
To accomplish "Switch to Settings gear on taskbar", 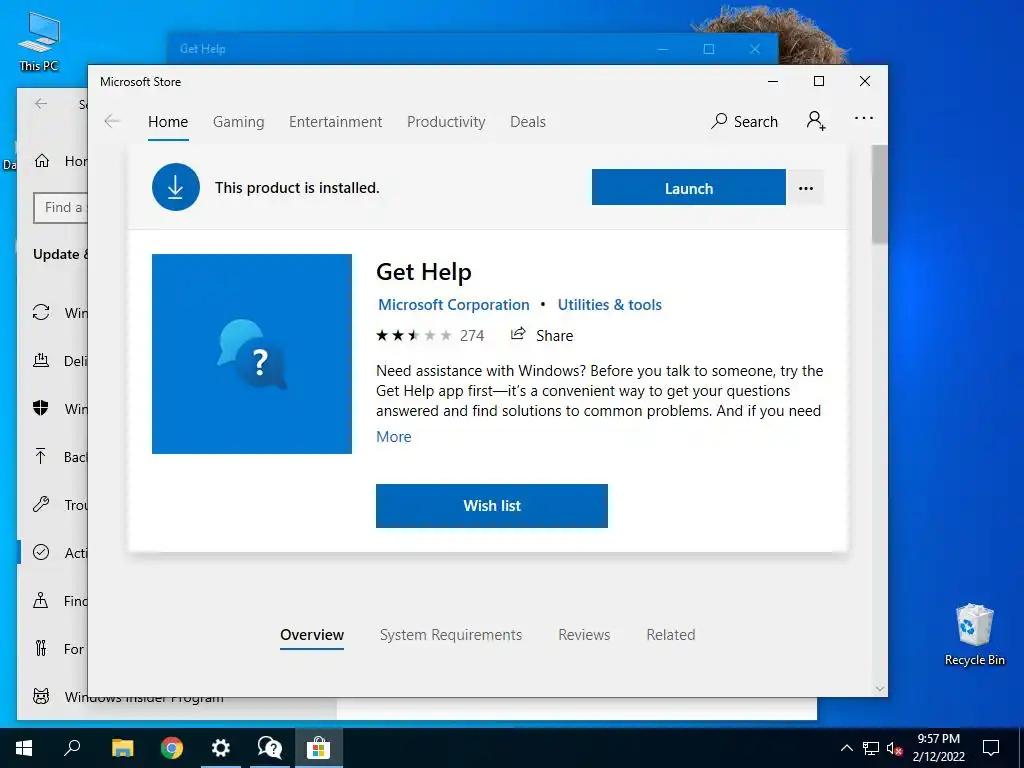I will (x=221, y=748).
